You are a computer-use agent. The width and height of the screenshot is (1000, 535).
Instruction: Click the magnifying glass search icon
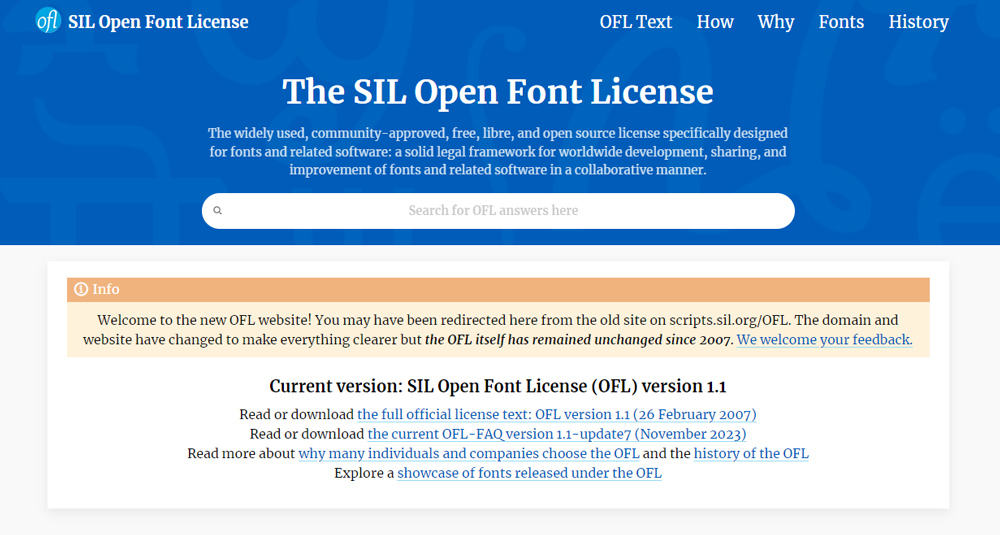(218, 211)
